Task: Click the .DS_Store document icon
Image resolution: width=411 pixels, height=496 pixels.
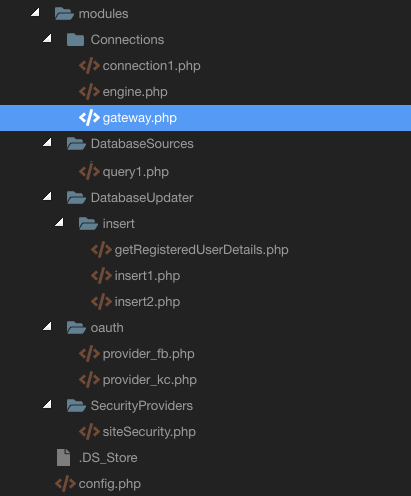Action: pos(63,457)
